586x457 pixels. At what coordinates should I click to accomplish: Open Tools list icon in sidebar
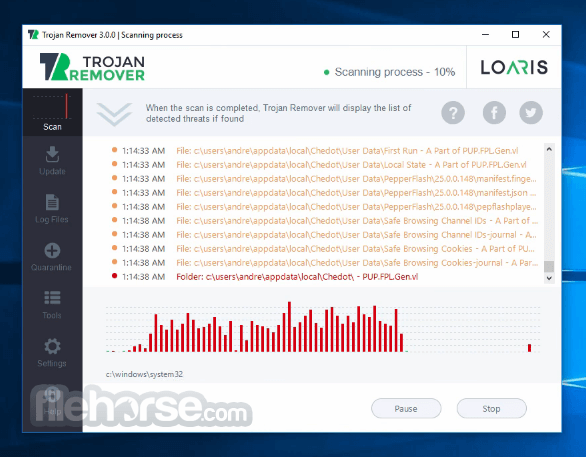52,298
